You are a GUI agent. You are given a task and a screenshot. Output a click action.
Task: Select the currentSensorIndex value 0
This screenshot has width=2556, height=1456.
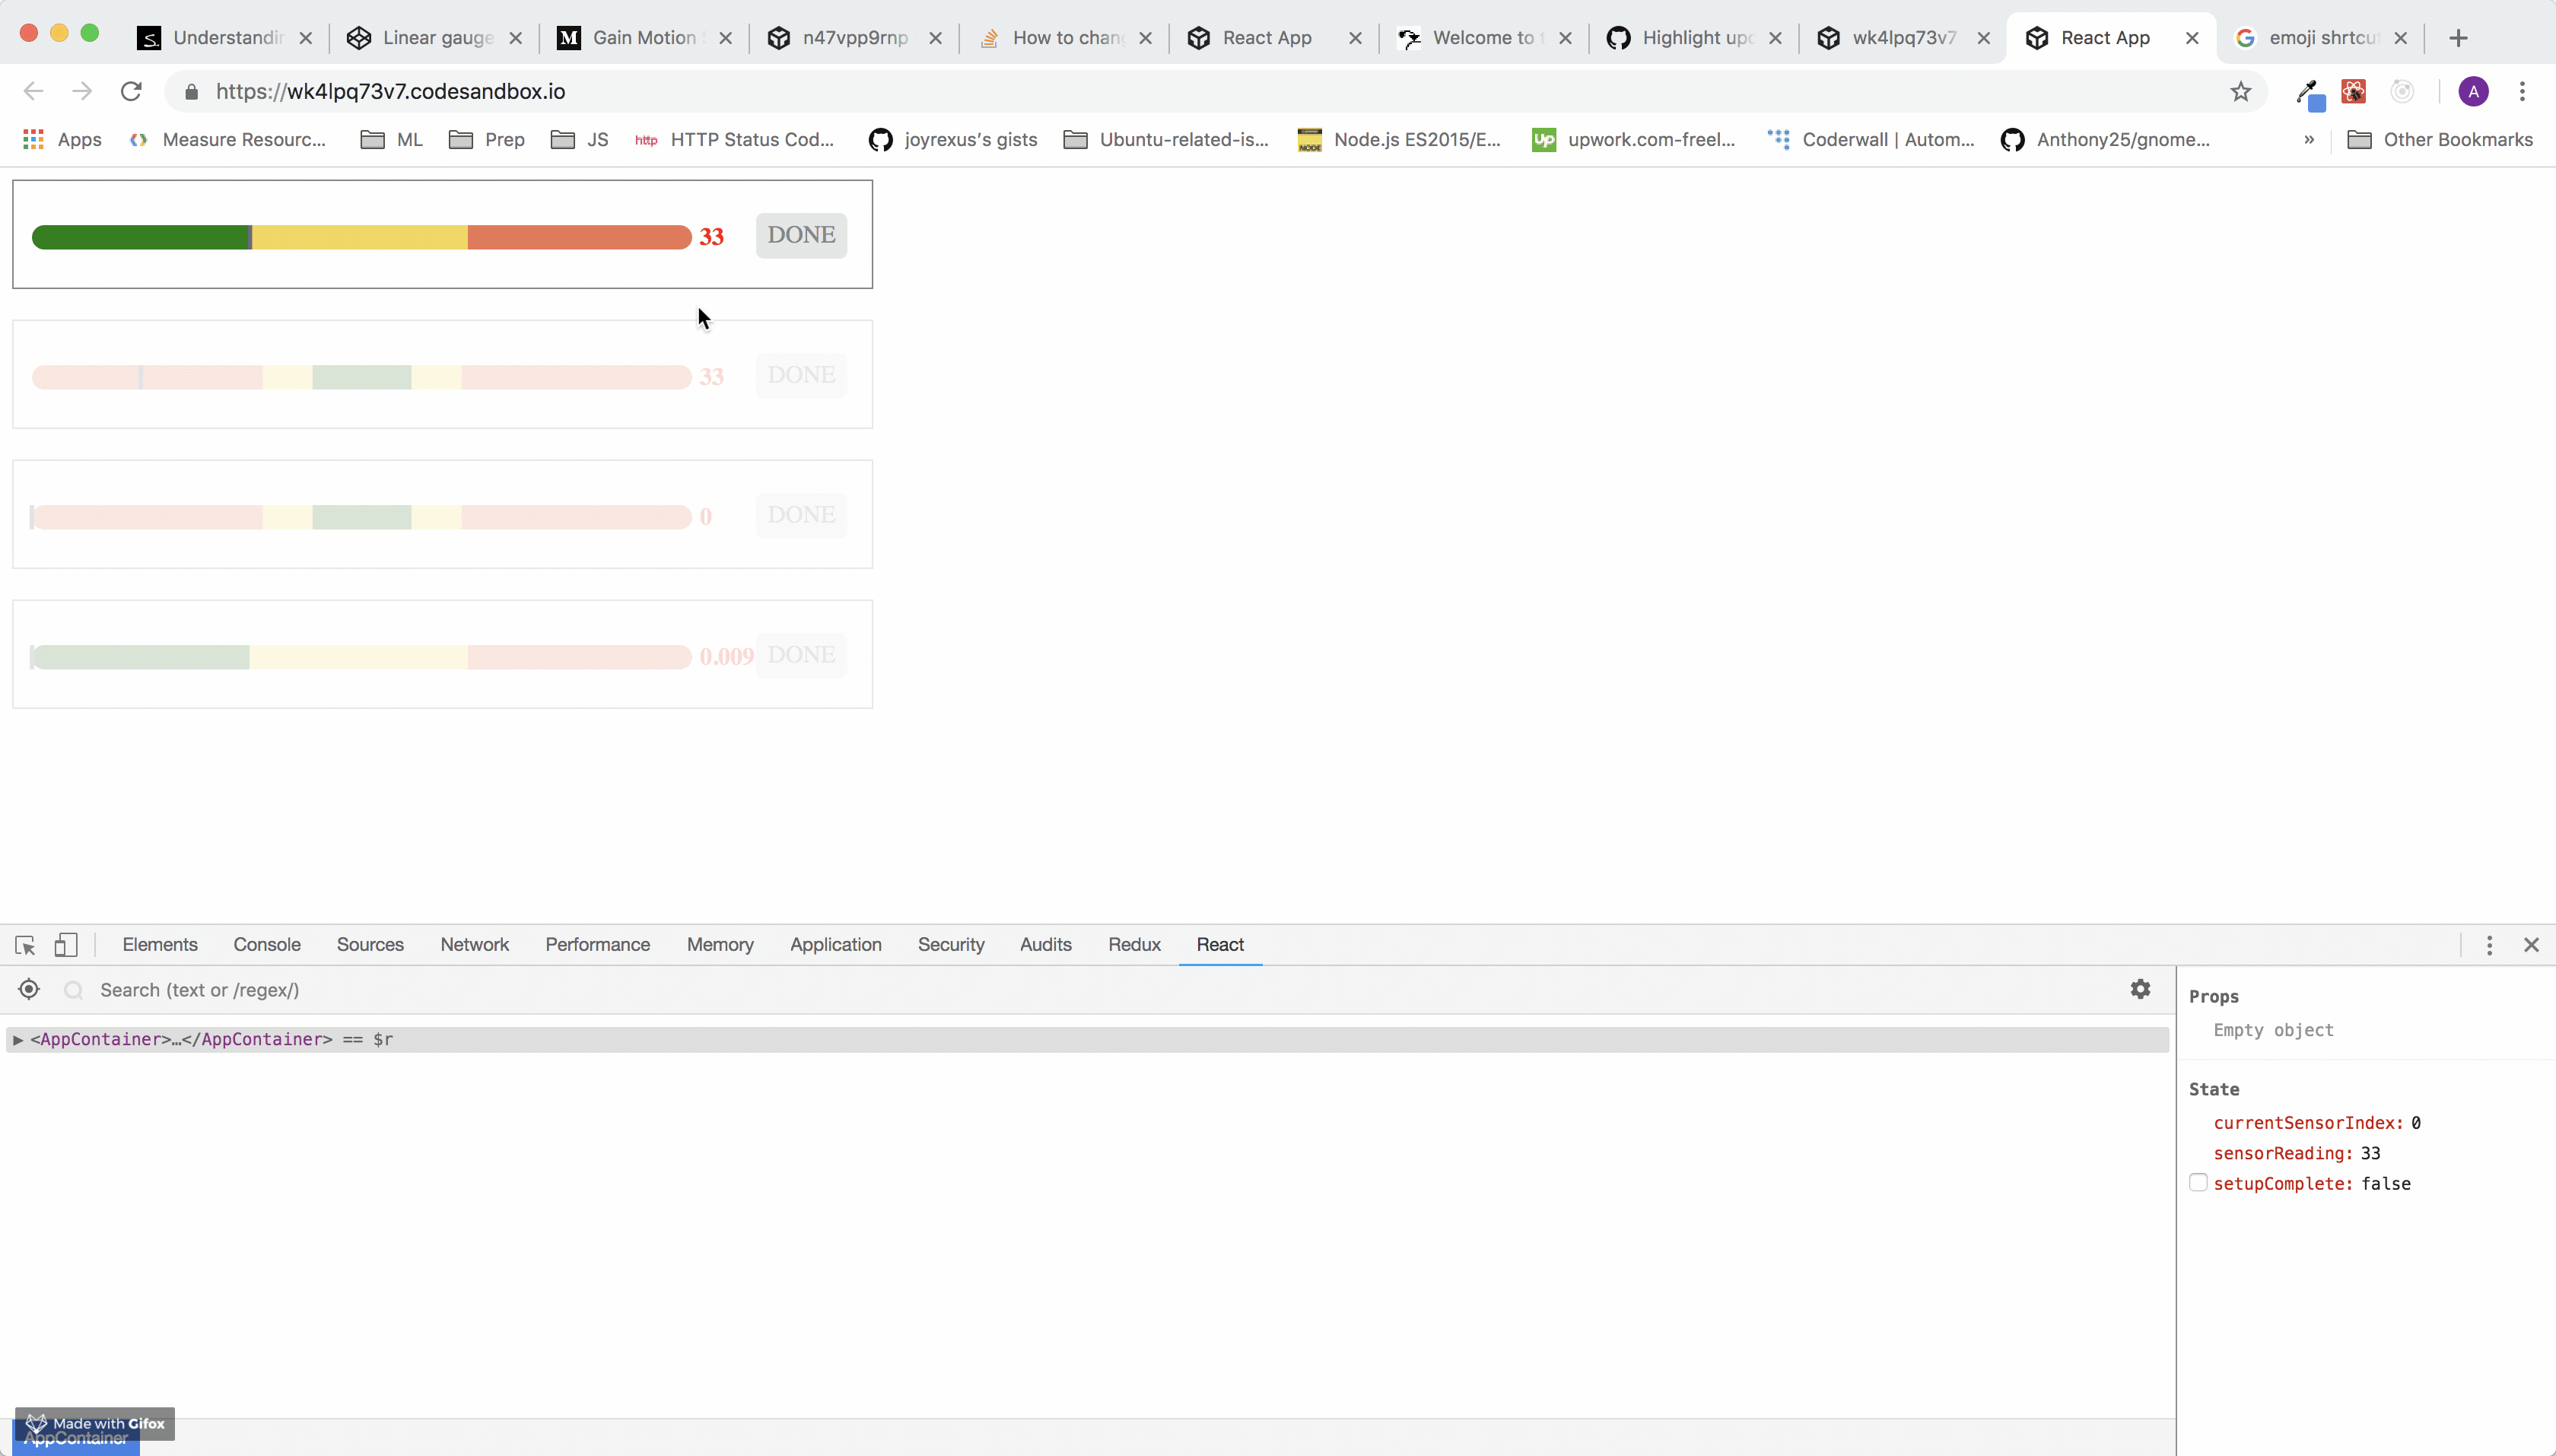point(2415,1123)
